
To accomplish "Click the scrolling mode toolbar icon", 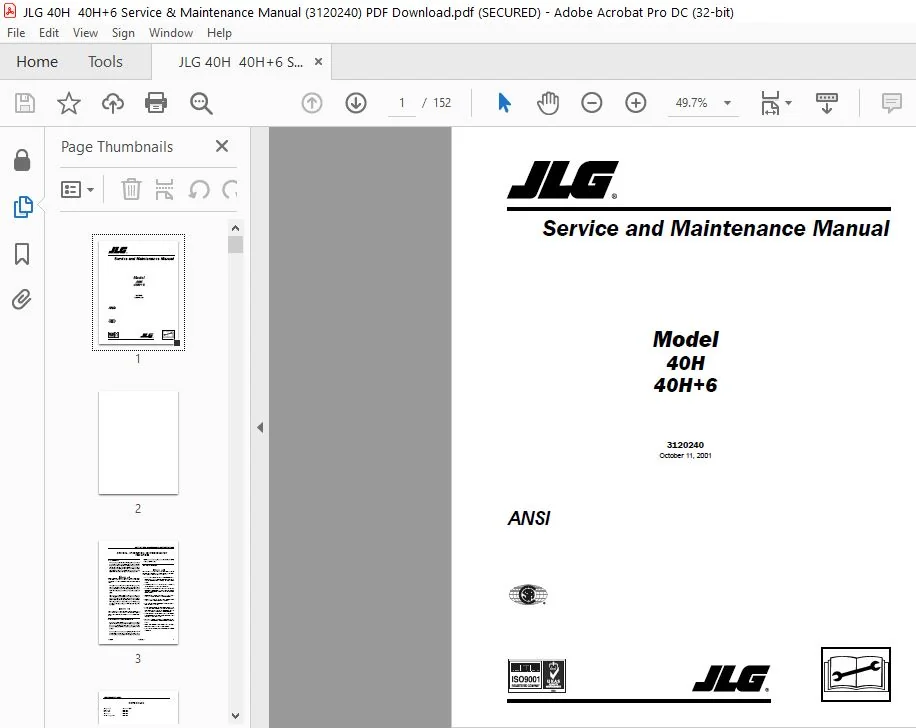I will [x=827, y=103].
